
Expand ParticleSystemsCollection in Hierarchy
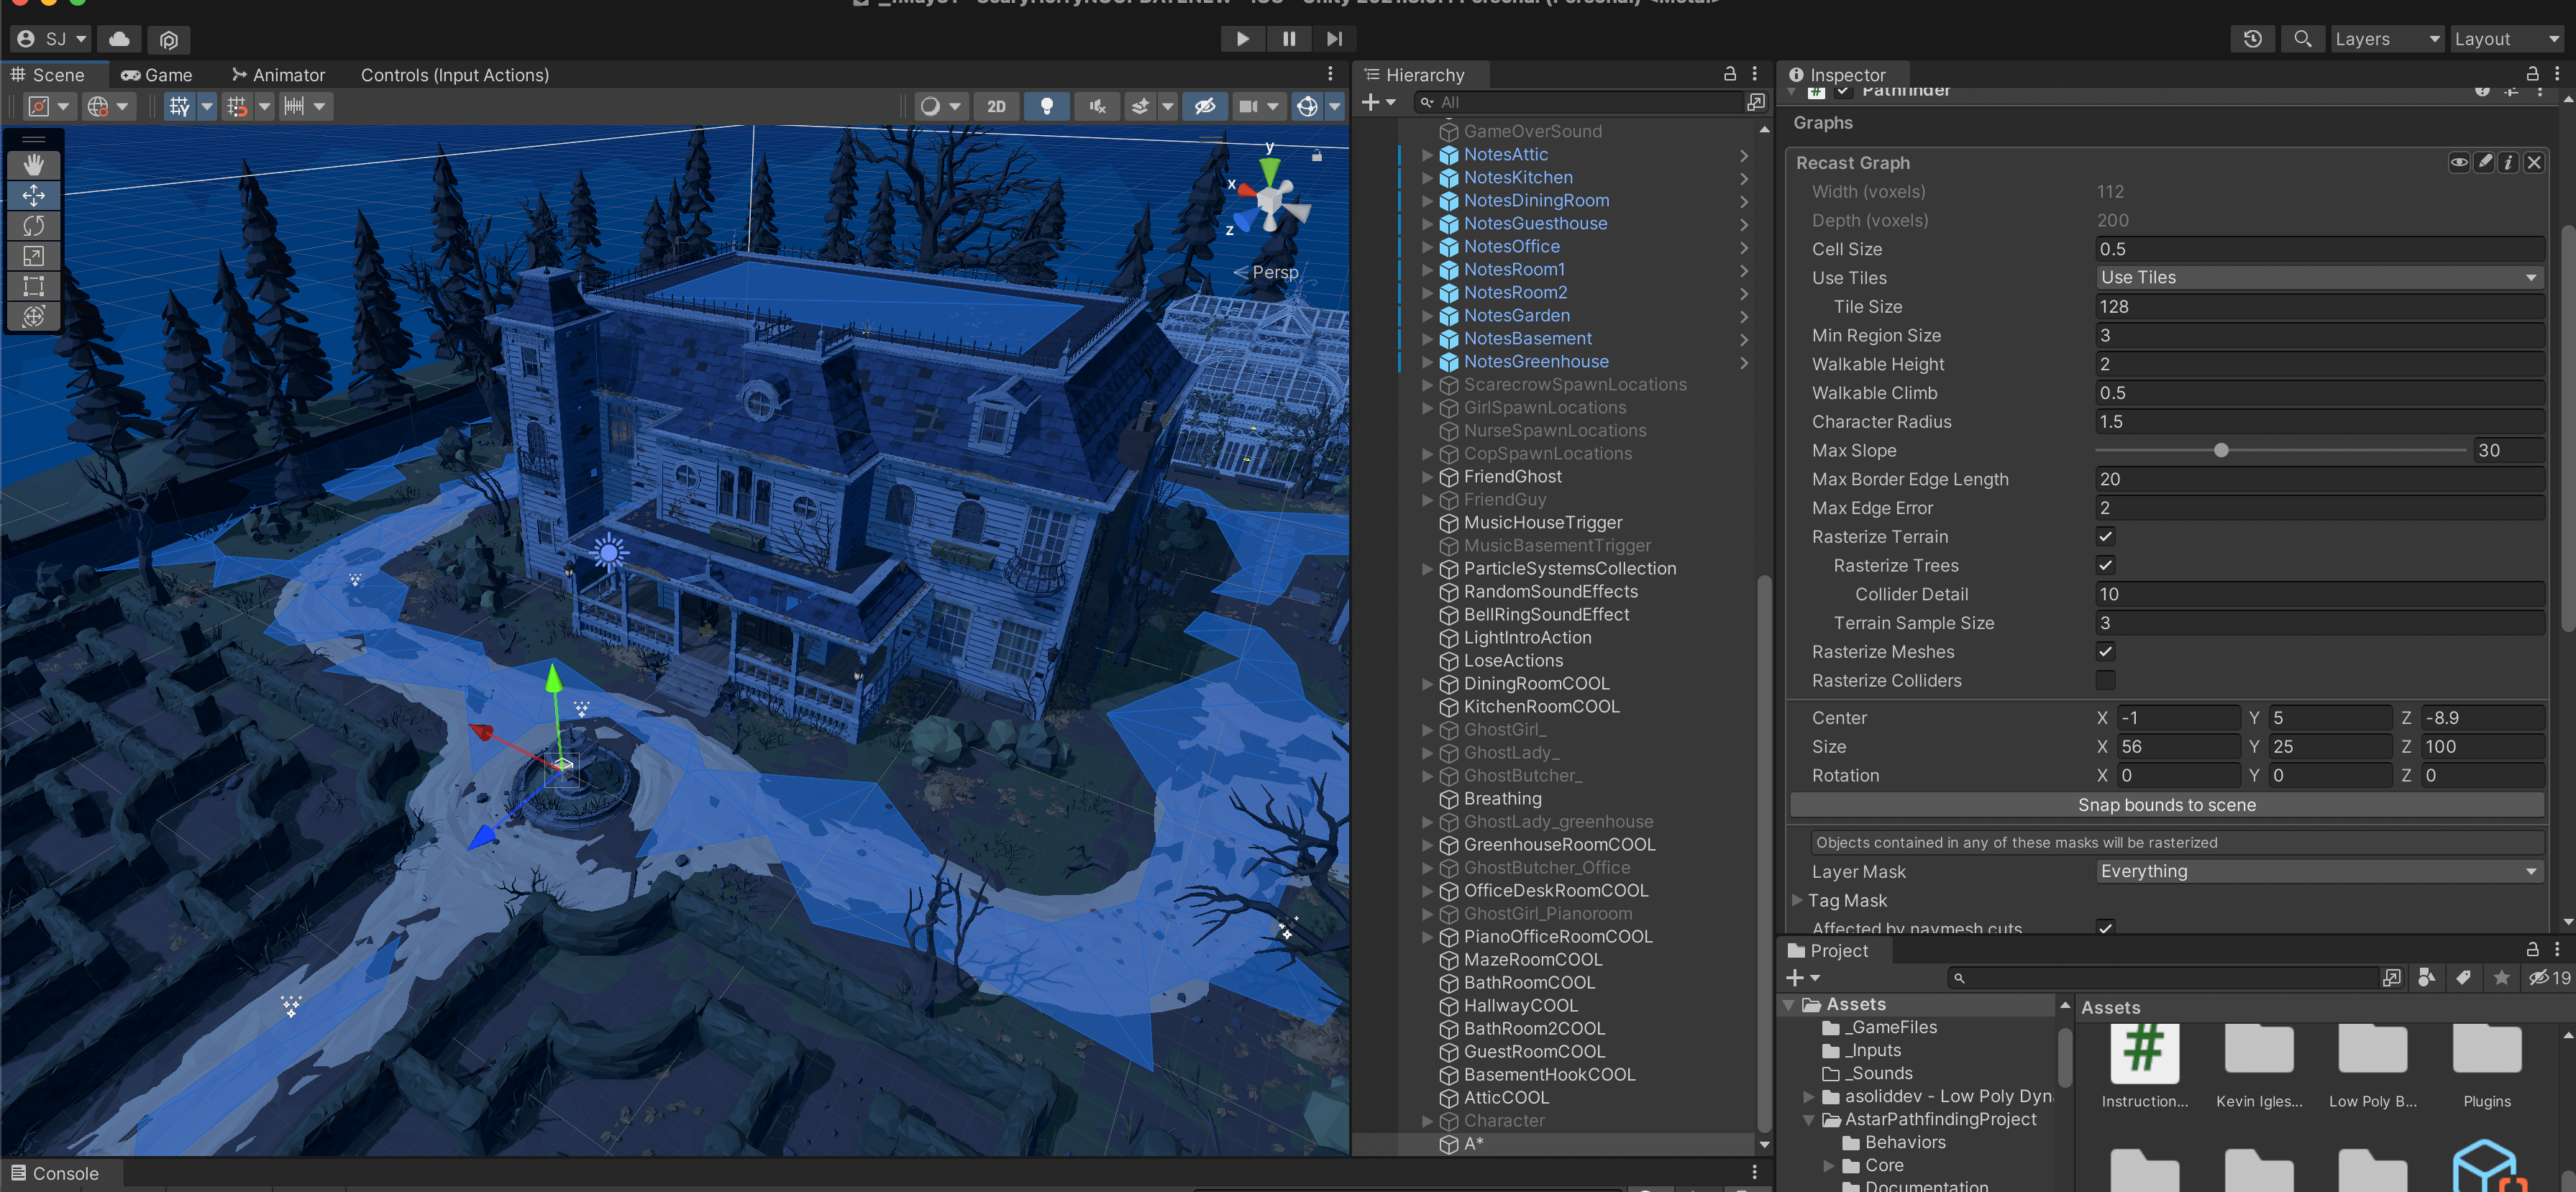coord(1427,568)
